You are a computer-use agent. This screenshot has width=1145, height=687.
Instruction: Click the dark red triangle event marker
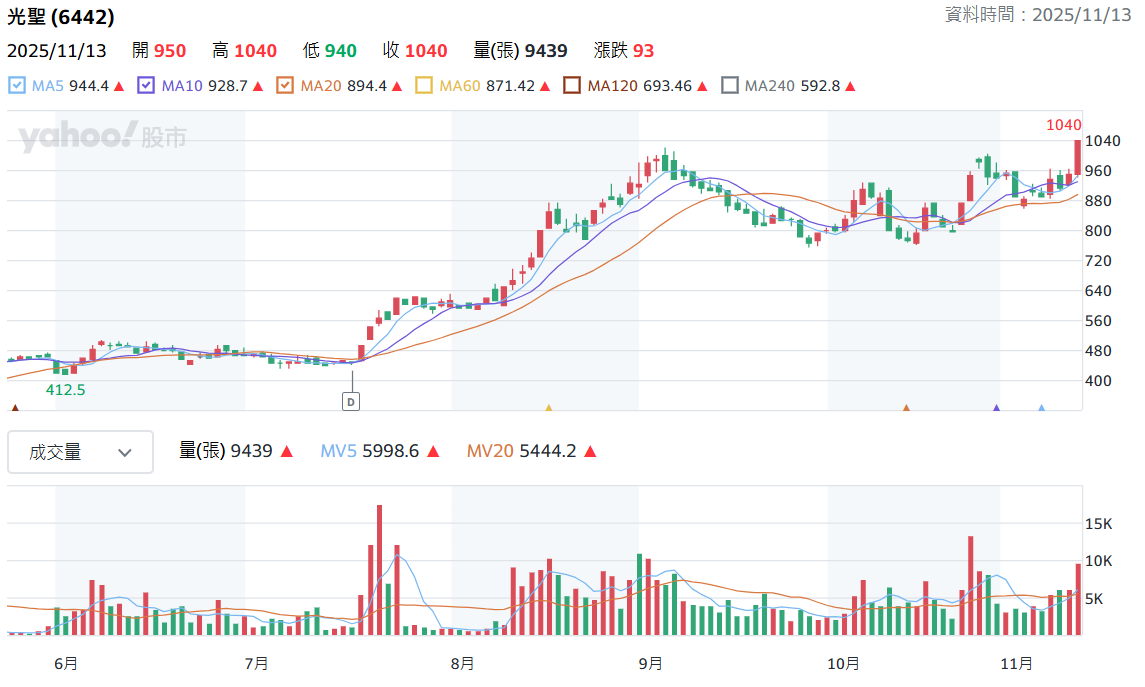[14, 408]
